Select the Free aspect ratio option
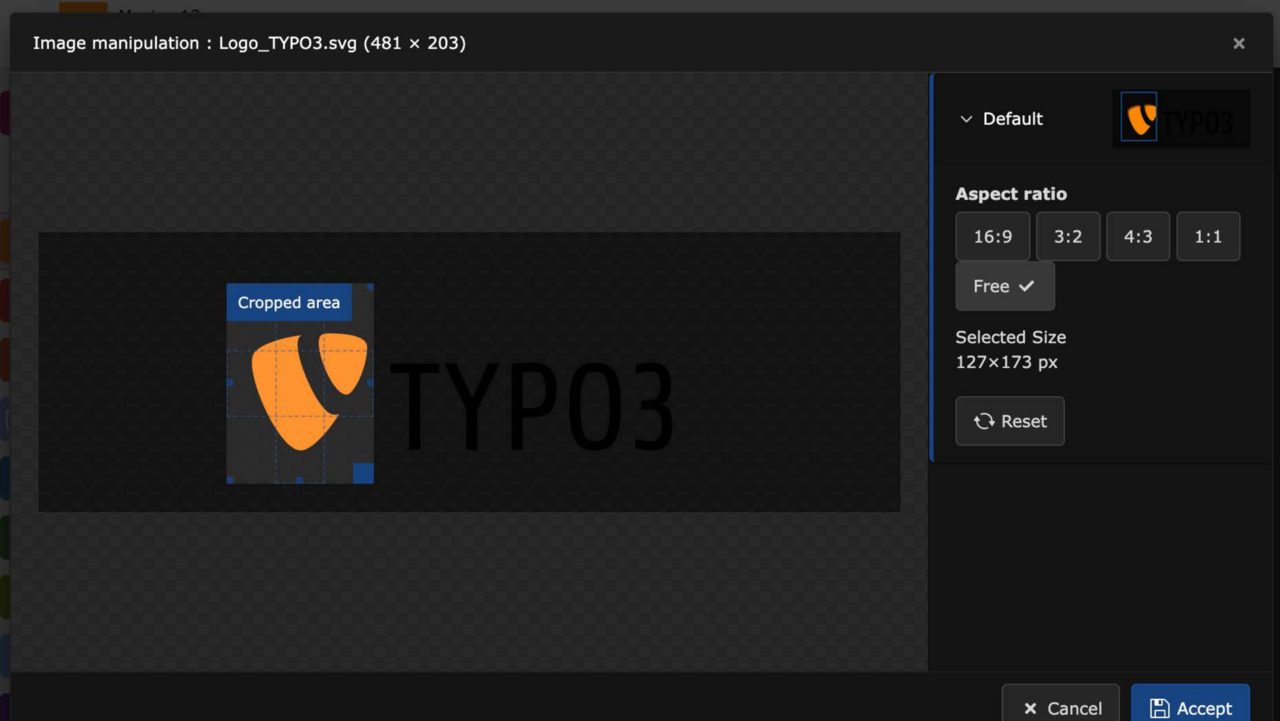Image resolution: width=1280 pixels, height=721 pixels. [x=1004, y=286]
